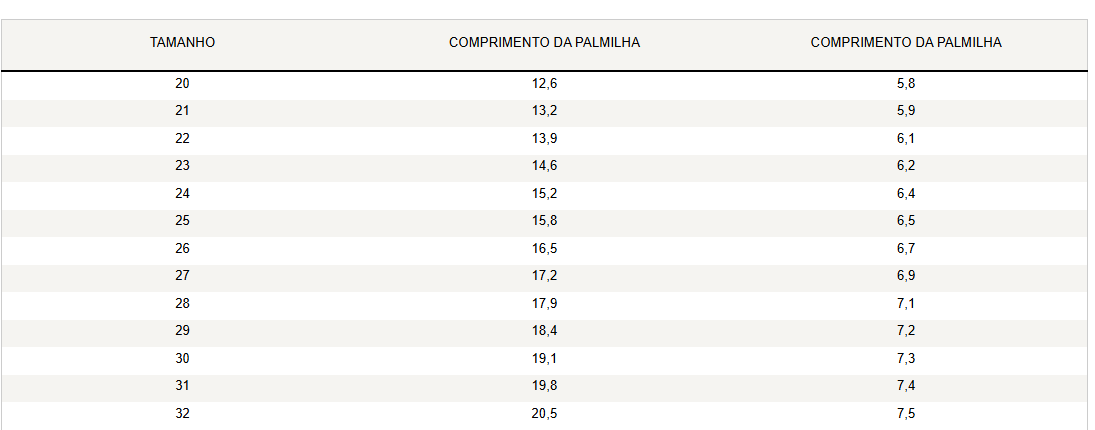Click the column header above the 12,6 value
1095x430 pixels.
pyautogui.click(x=544, y=43)
